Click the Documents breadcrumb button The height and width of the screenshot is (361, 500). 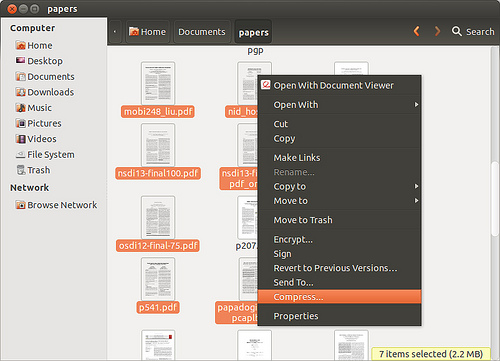202,32
